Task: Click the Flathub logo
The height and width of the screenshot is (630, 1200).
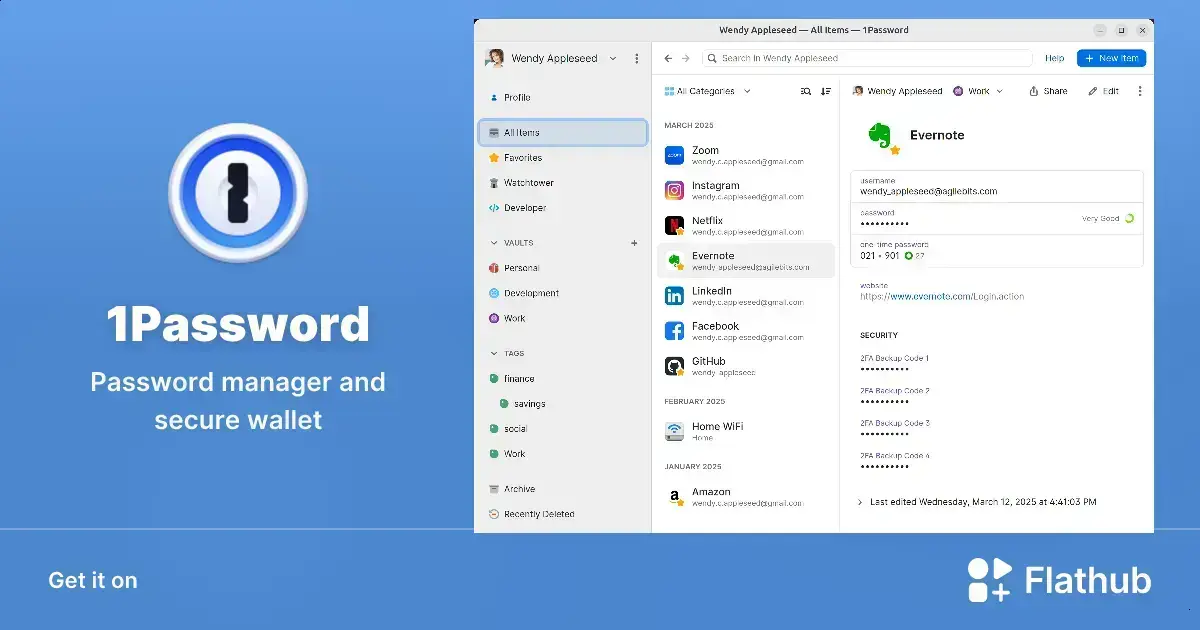Action: (1059, 580)
